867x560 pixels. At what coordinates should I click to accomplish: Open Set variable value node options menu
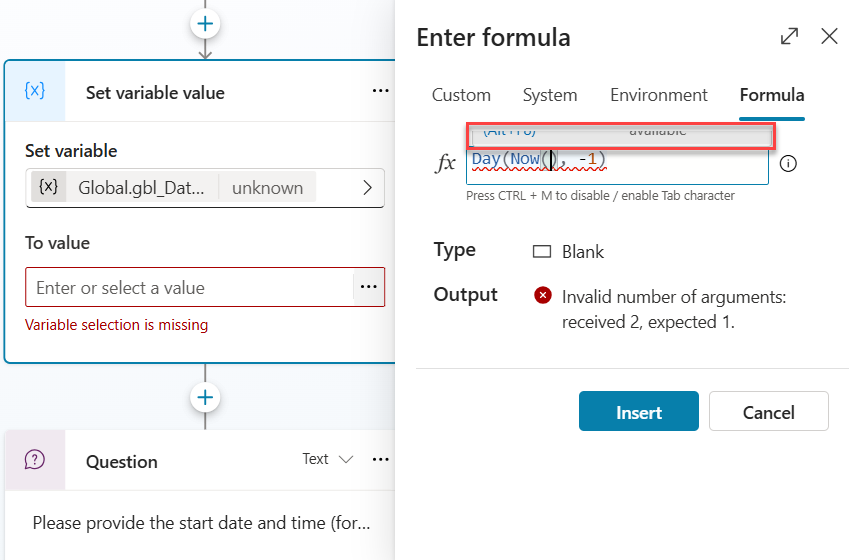pos(380,91)
